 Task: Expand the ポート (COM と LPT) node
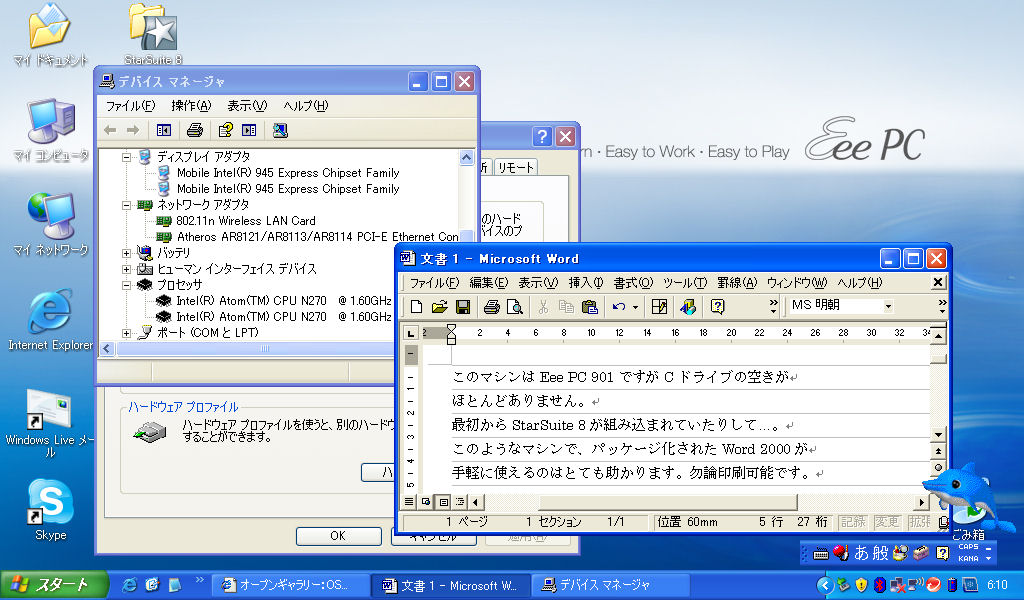click(x=127, y=333)
